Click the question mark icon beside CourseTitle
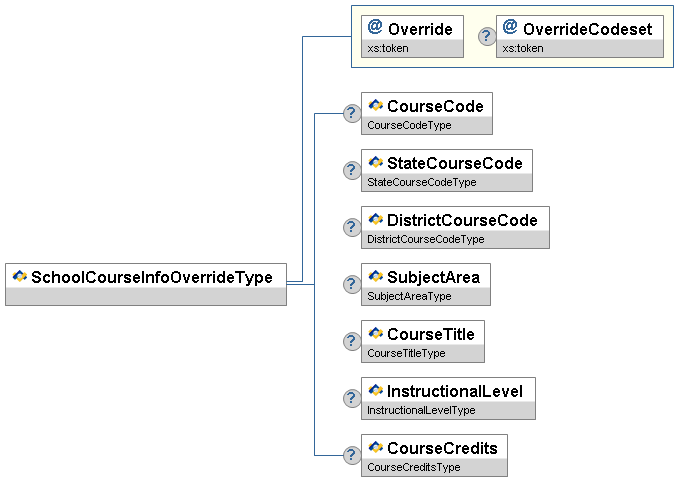Viewport: 678px width, 481px height. click(351, 341)
